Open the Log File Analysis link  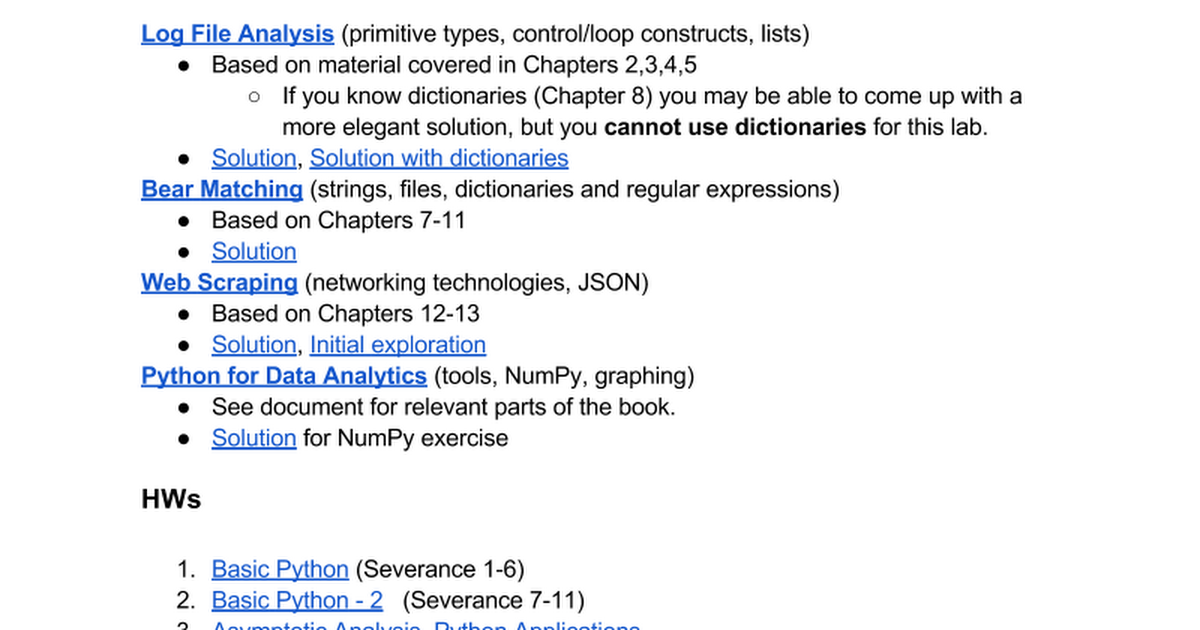click(237, 34)
